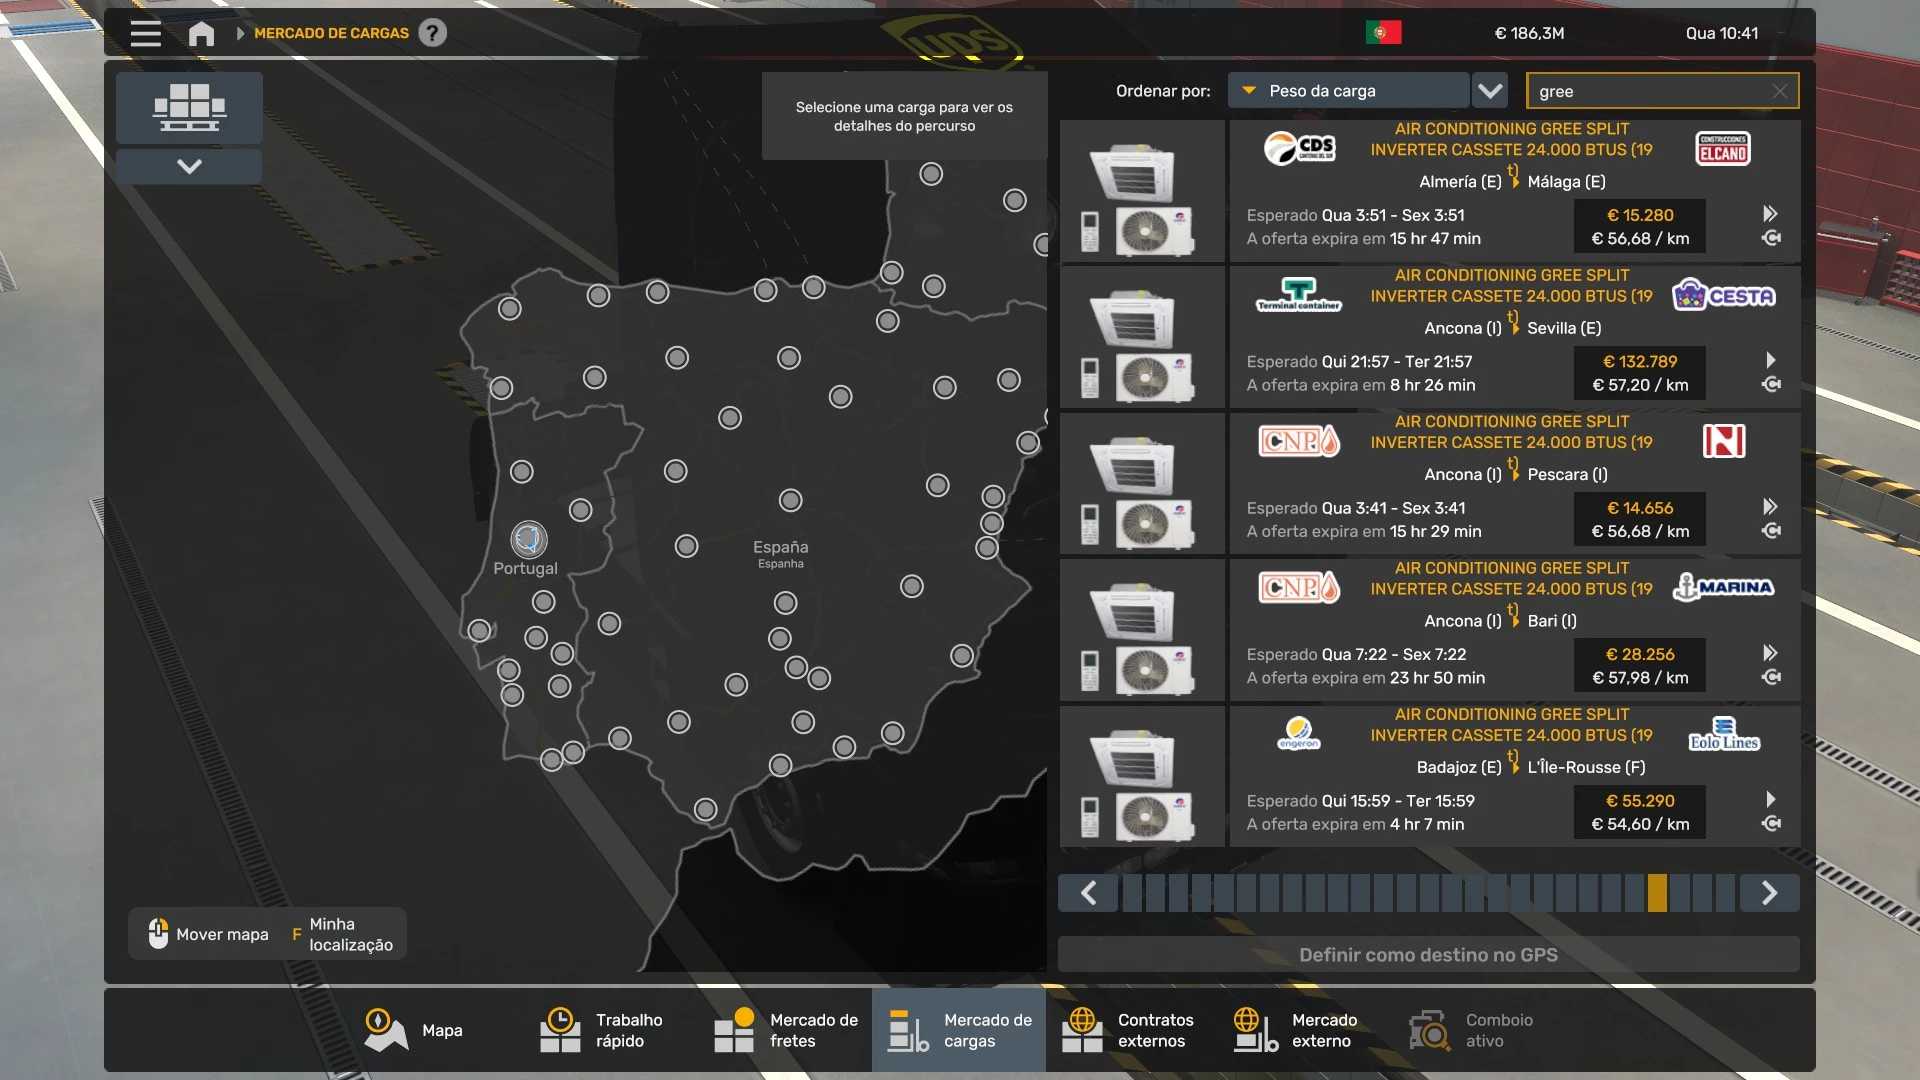This screenshot has width=1920, height=1080.
Task: Show the Ancona to Sevilla cargo's locate icon
Action: coord(1771,385)
